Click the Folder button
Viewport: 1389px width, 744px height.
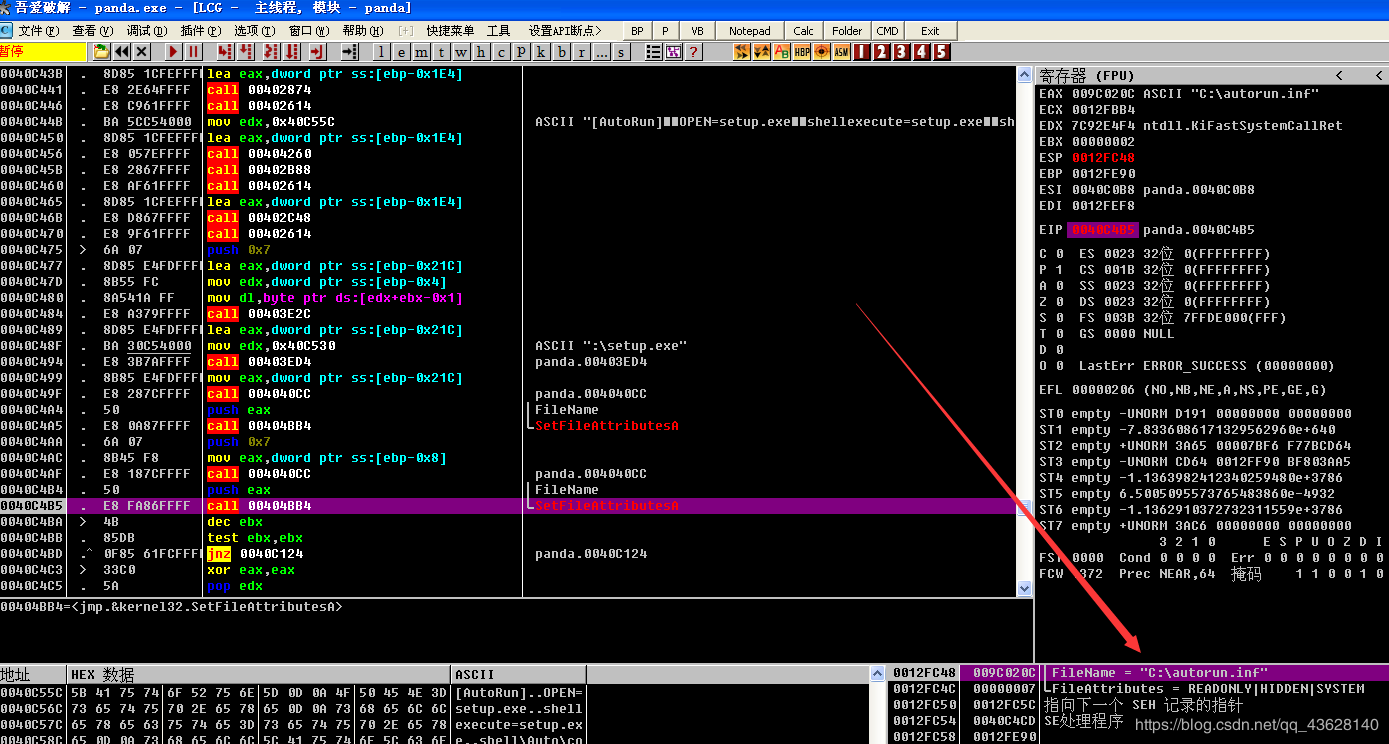pyautogui.click(x=847, y=31)
